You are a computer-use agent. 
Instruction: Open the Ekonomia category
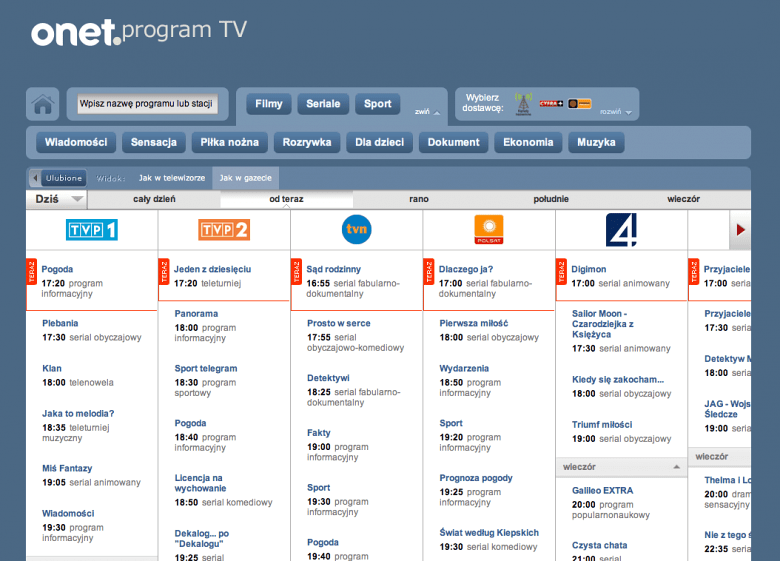click(x=528, y=142)
